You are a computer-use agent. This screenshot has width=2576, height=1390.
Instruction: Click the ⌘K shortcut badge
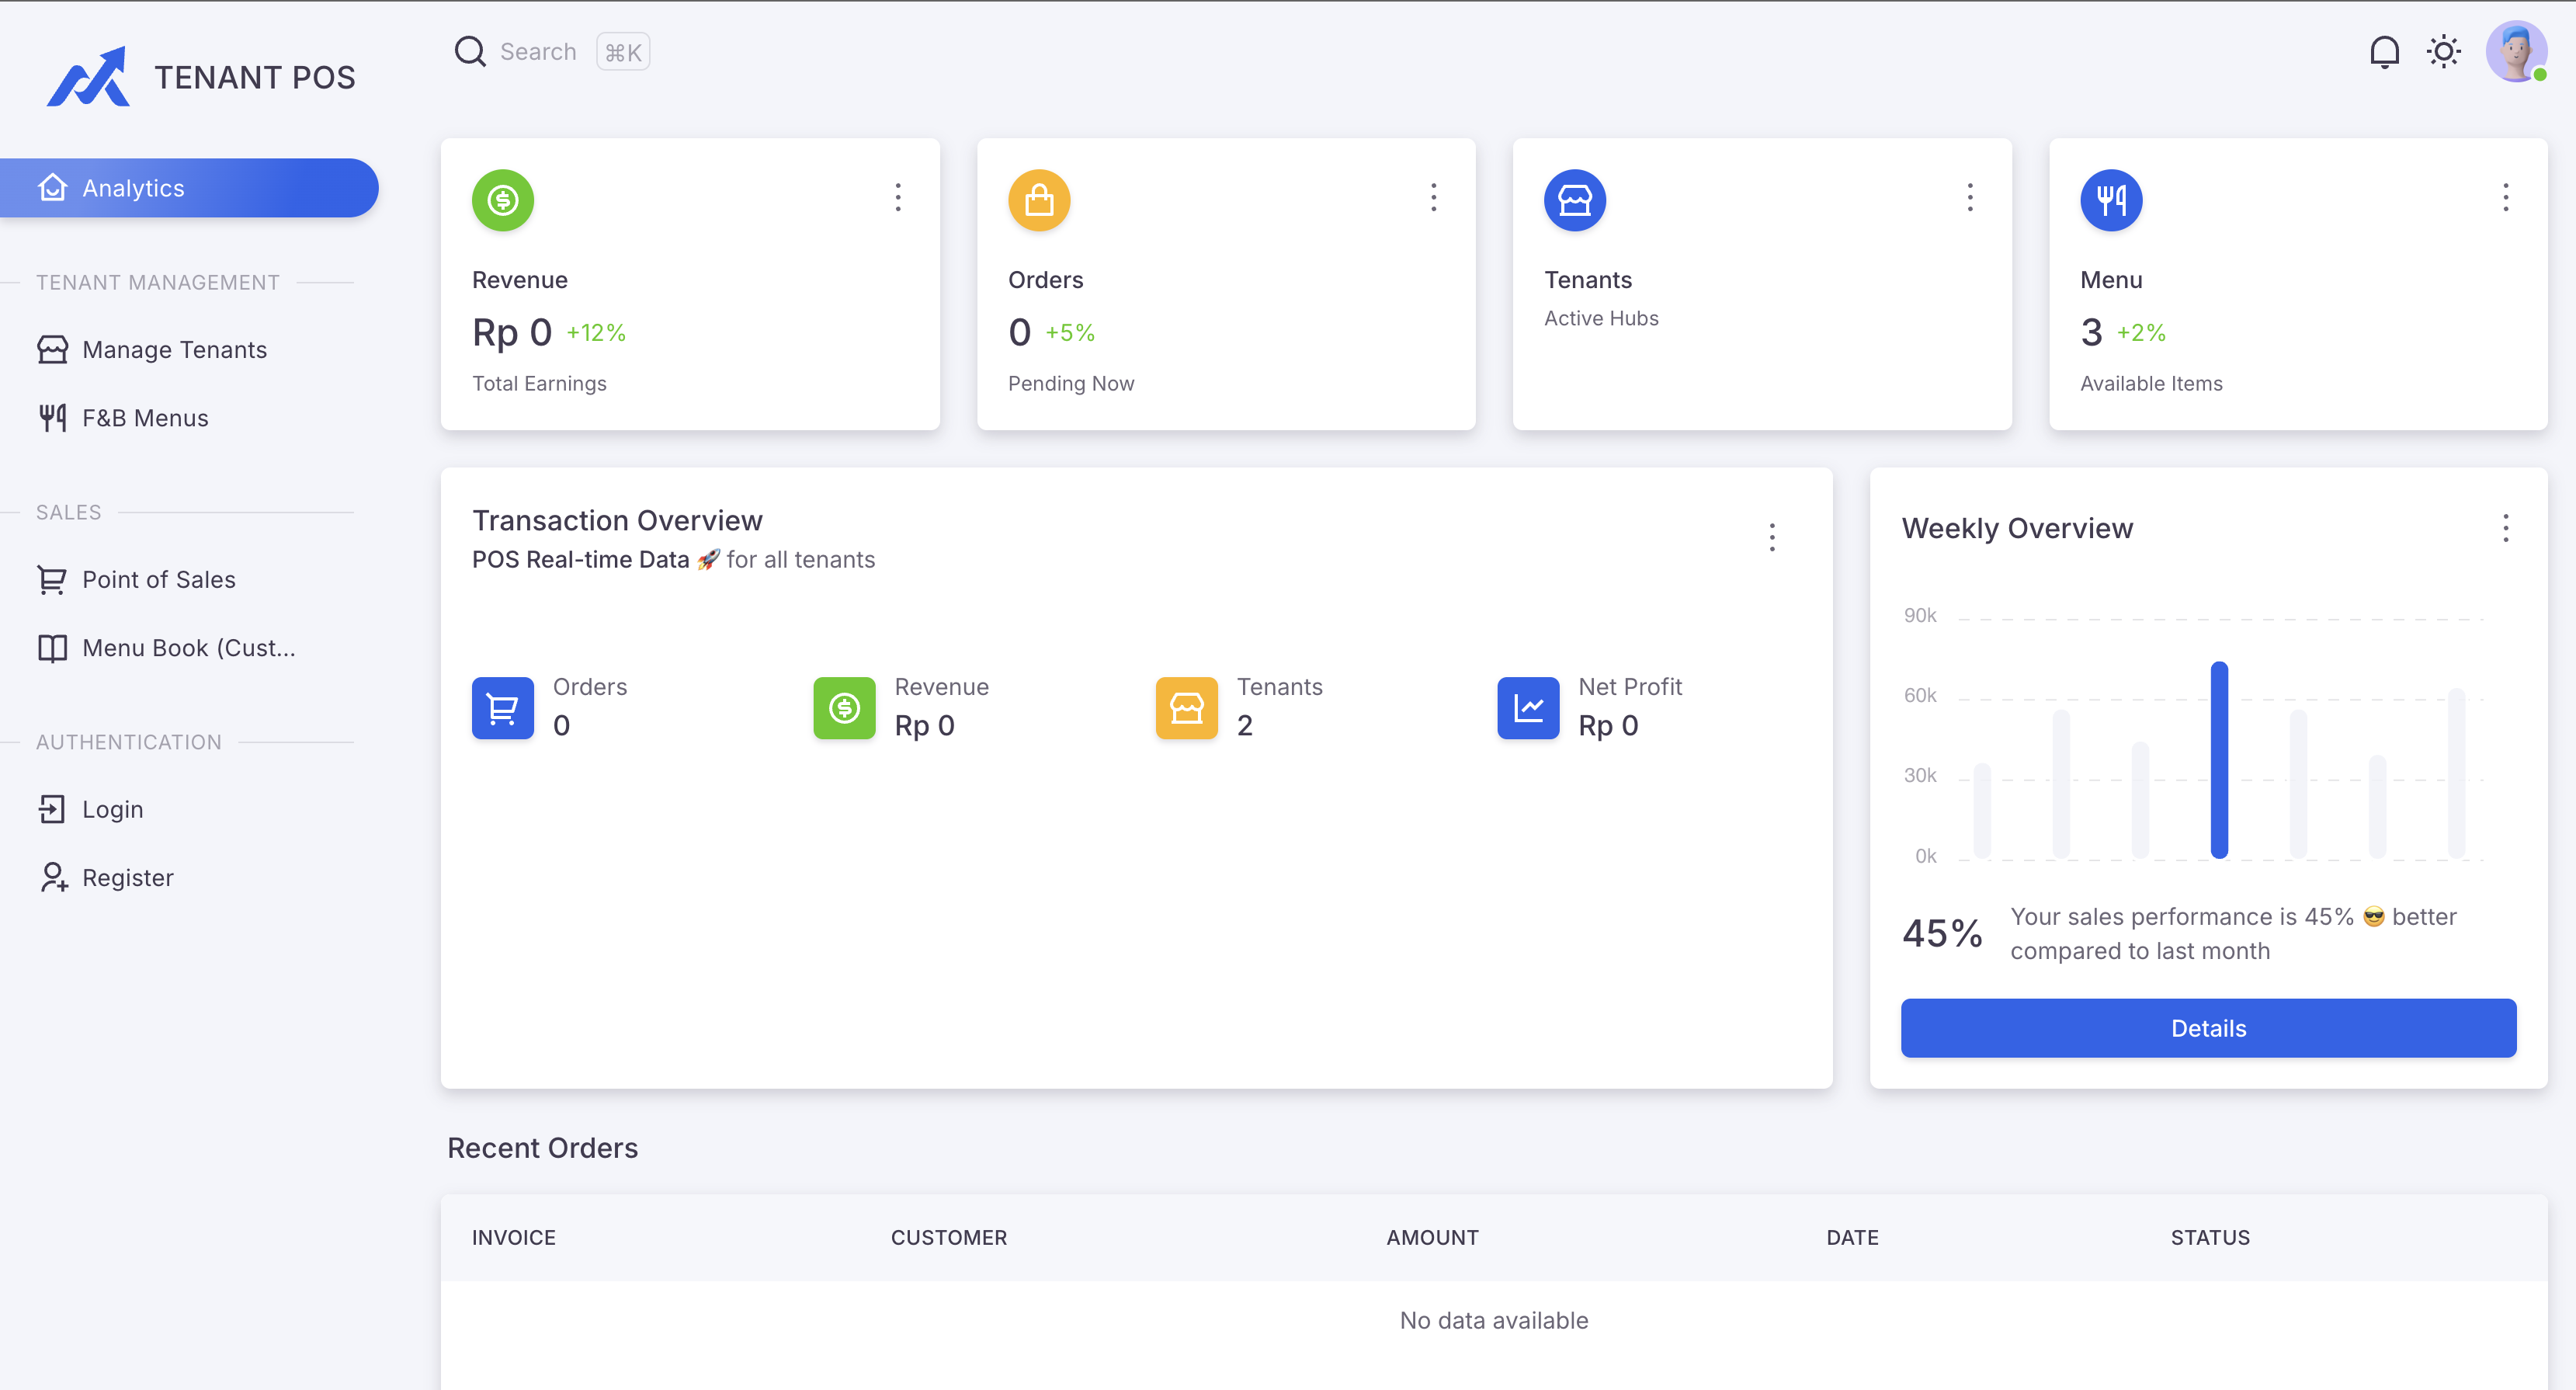point(623,52)
